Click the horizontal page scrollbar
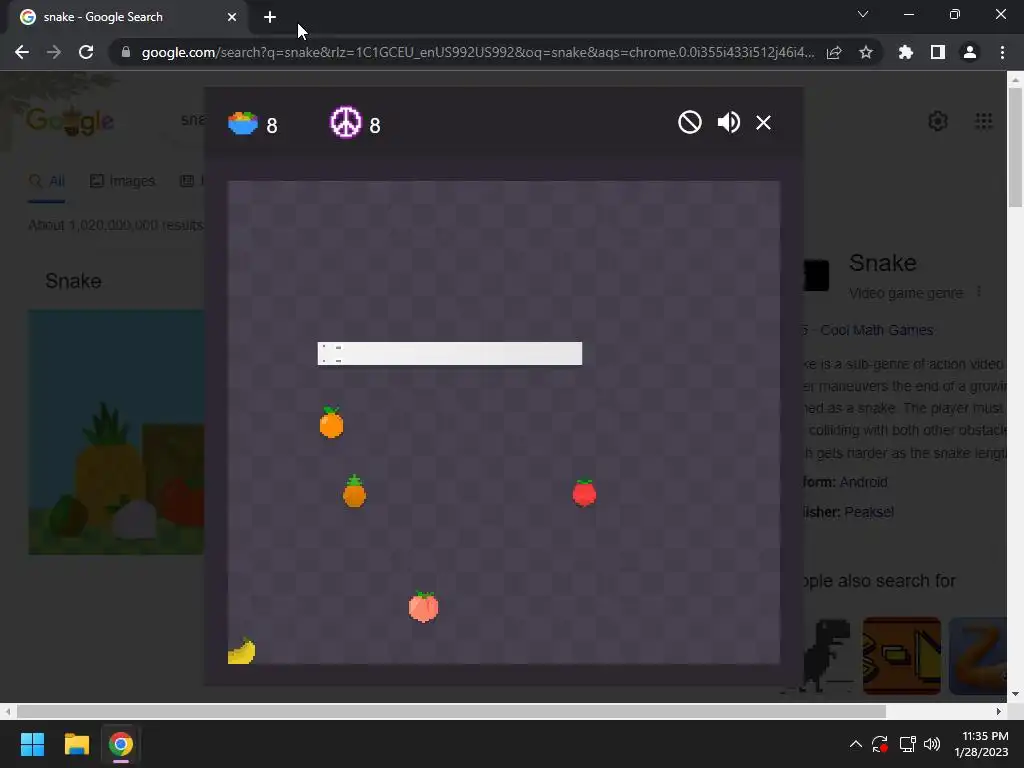Viewport: 1024px width, 768px height. (451, 711)
